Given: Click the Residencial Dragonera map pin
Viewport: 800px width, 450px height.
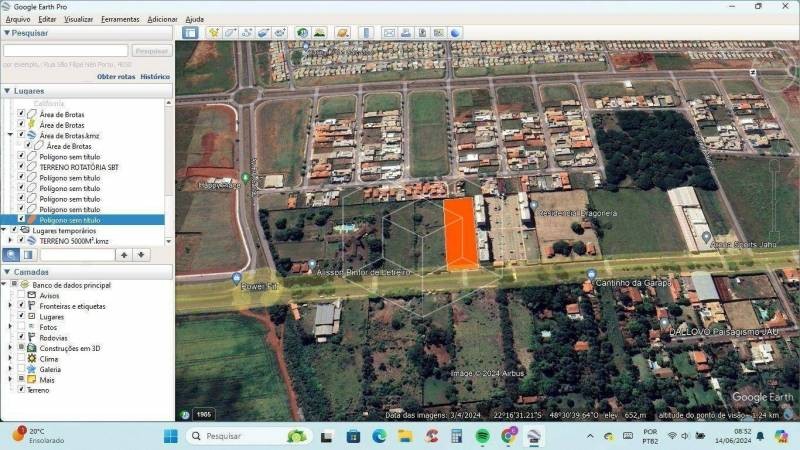Looking at the screenshot, I should coord(534,205).
